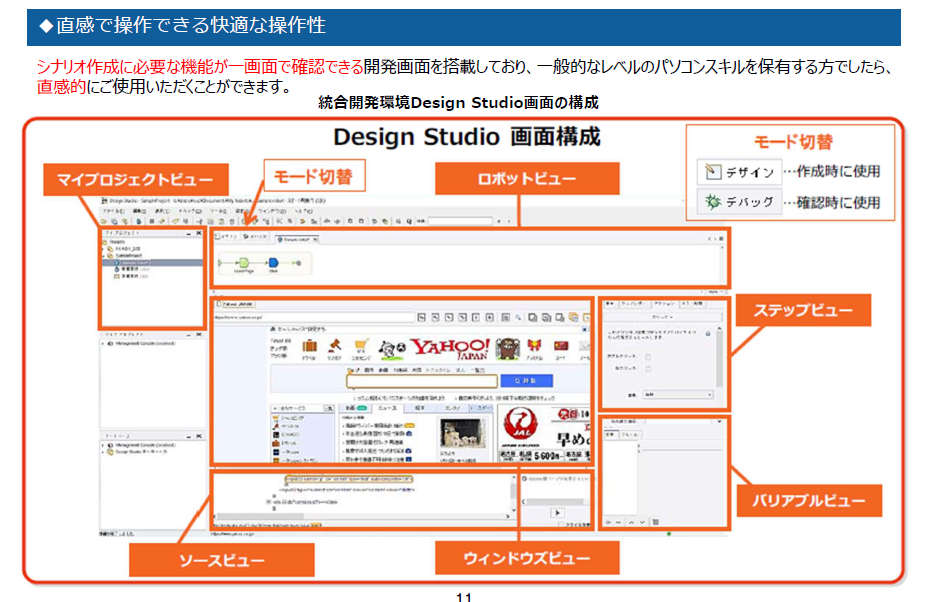This screenshot has width=927, height=602.
Task: Open the Sample.robot tab in robot view
Action: click(x=295, y=240)
